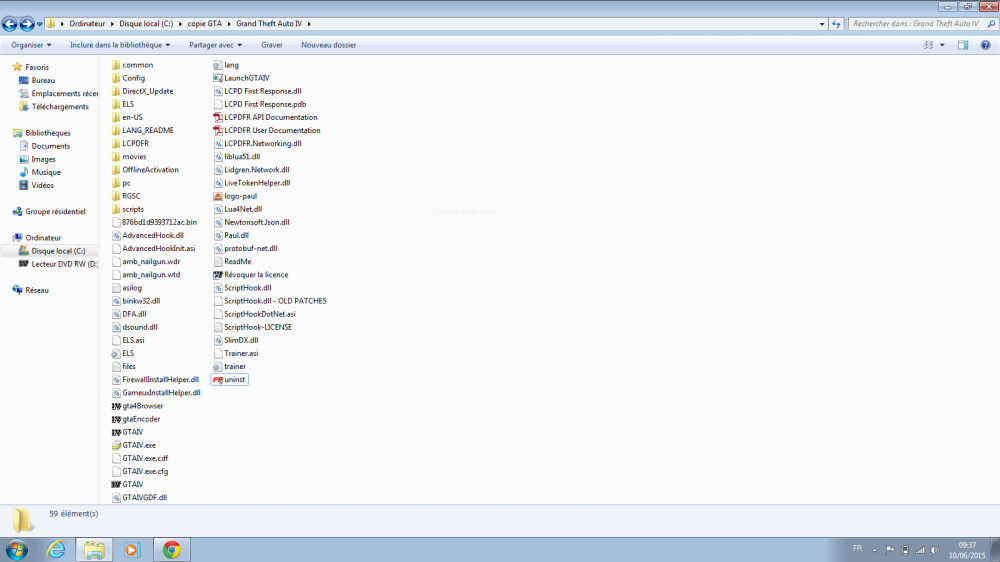Launch Internet Explorer from taskbar
This screenshot has height=562, width=1000.
56,549
